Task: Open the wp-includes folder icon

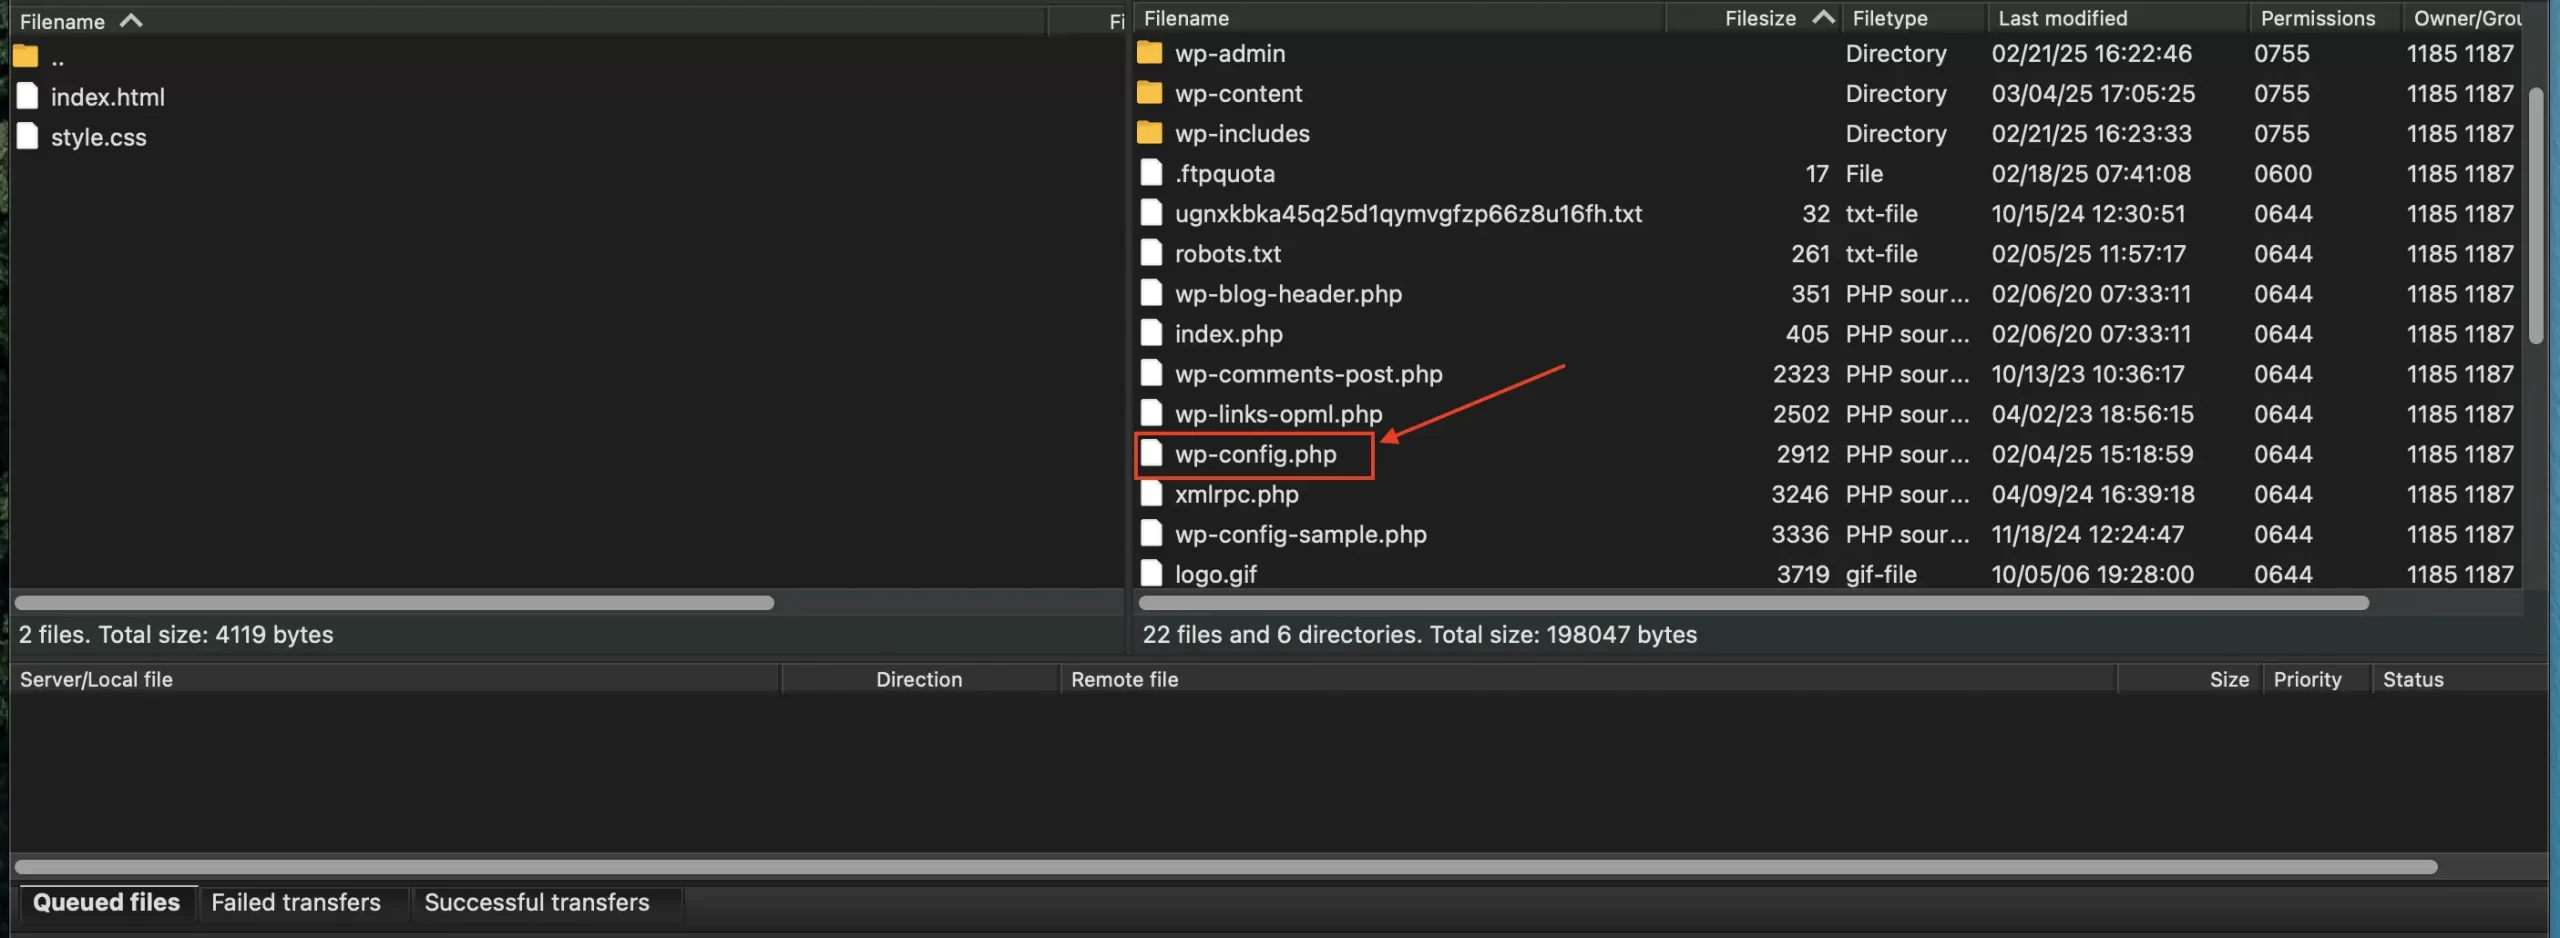Action: tap(1152, 133)
